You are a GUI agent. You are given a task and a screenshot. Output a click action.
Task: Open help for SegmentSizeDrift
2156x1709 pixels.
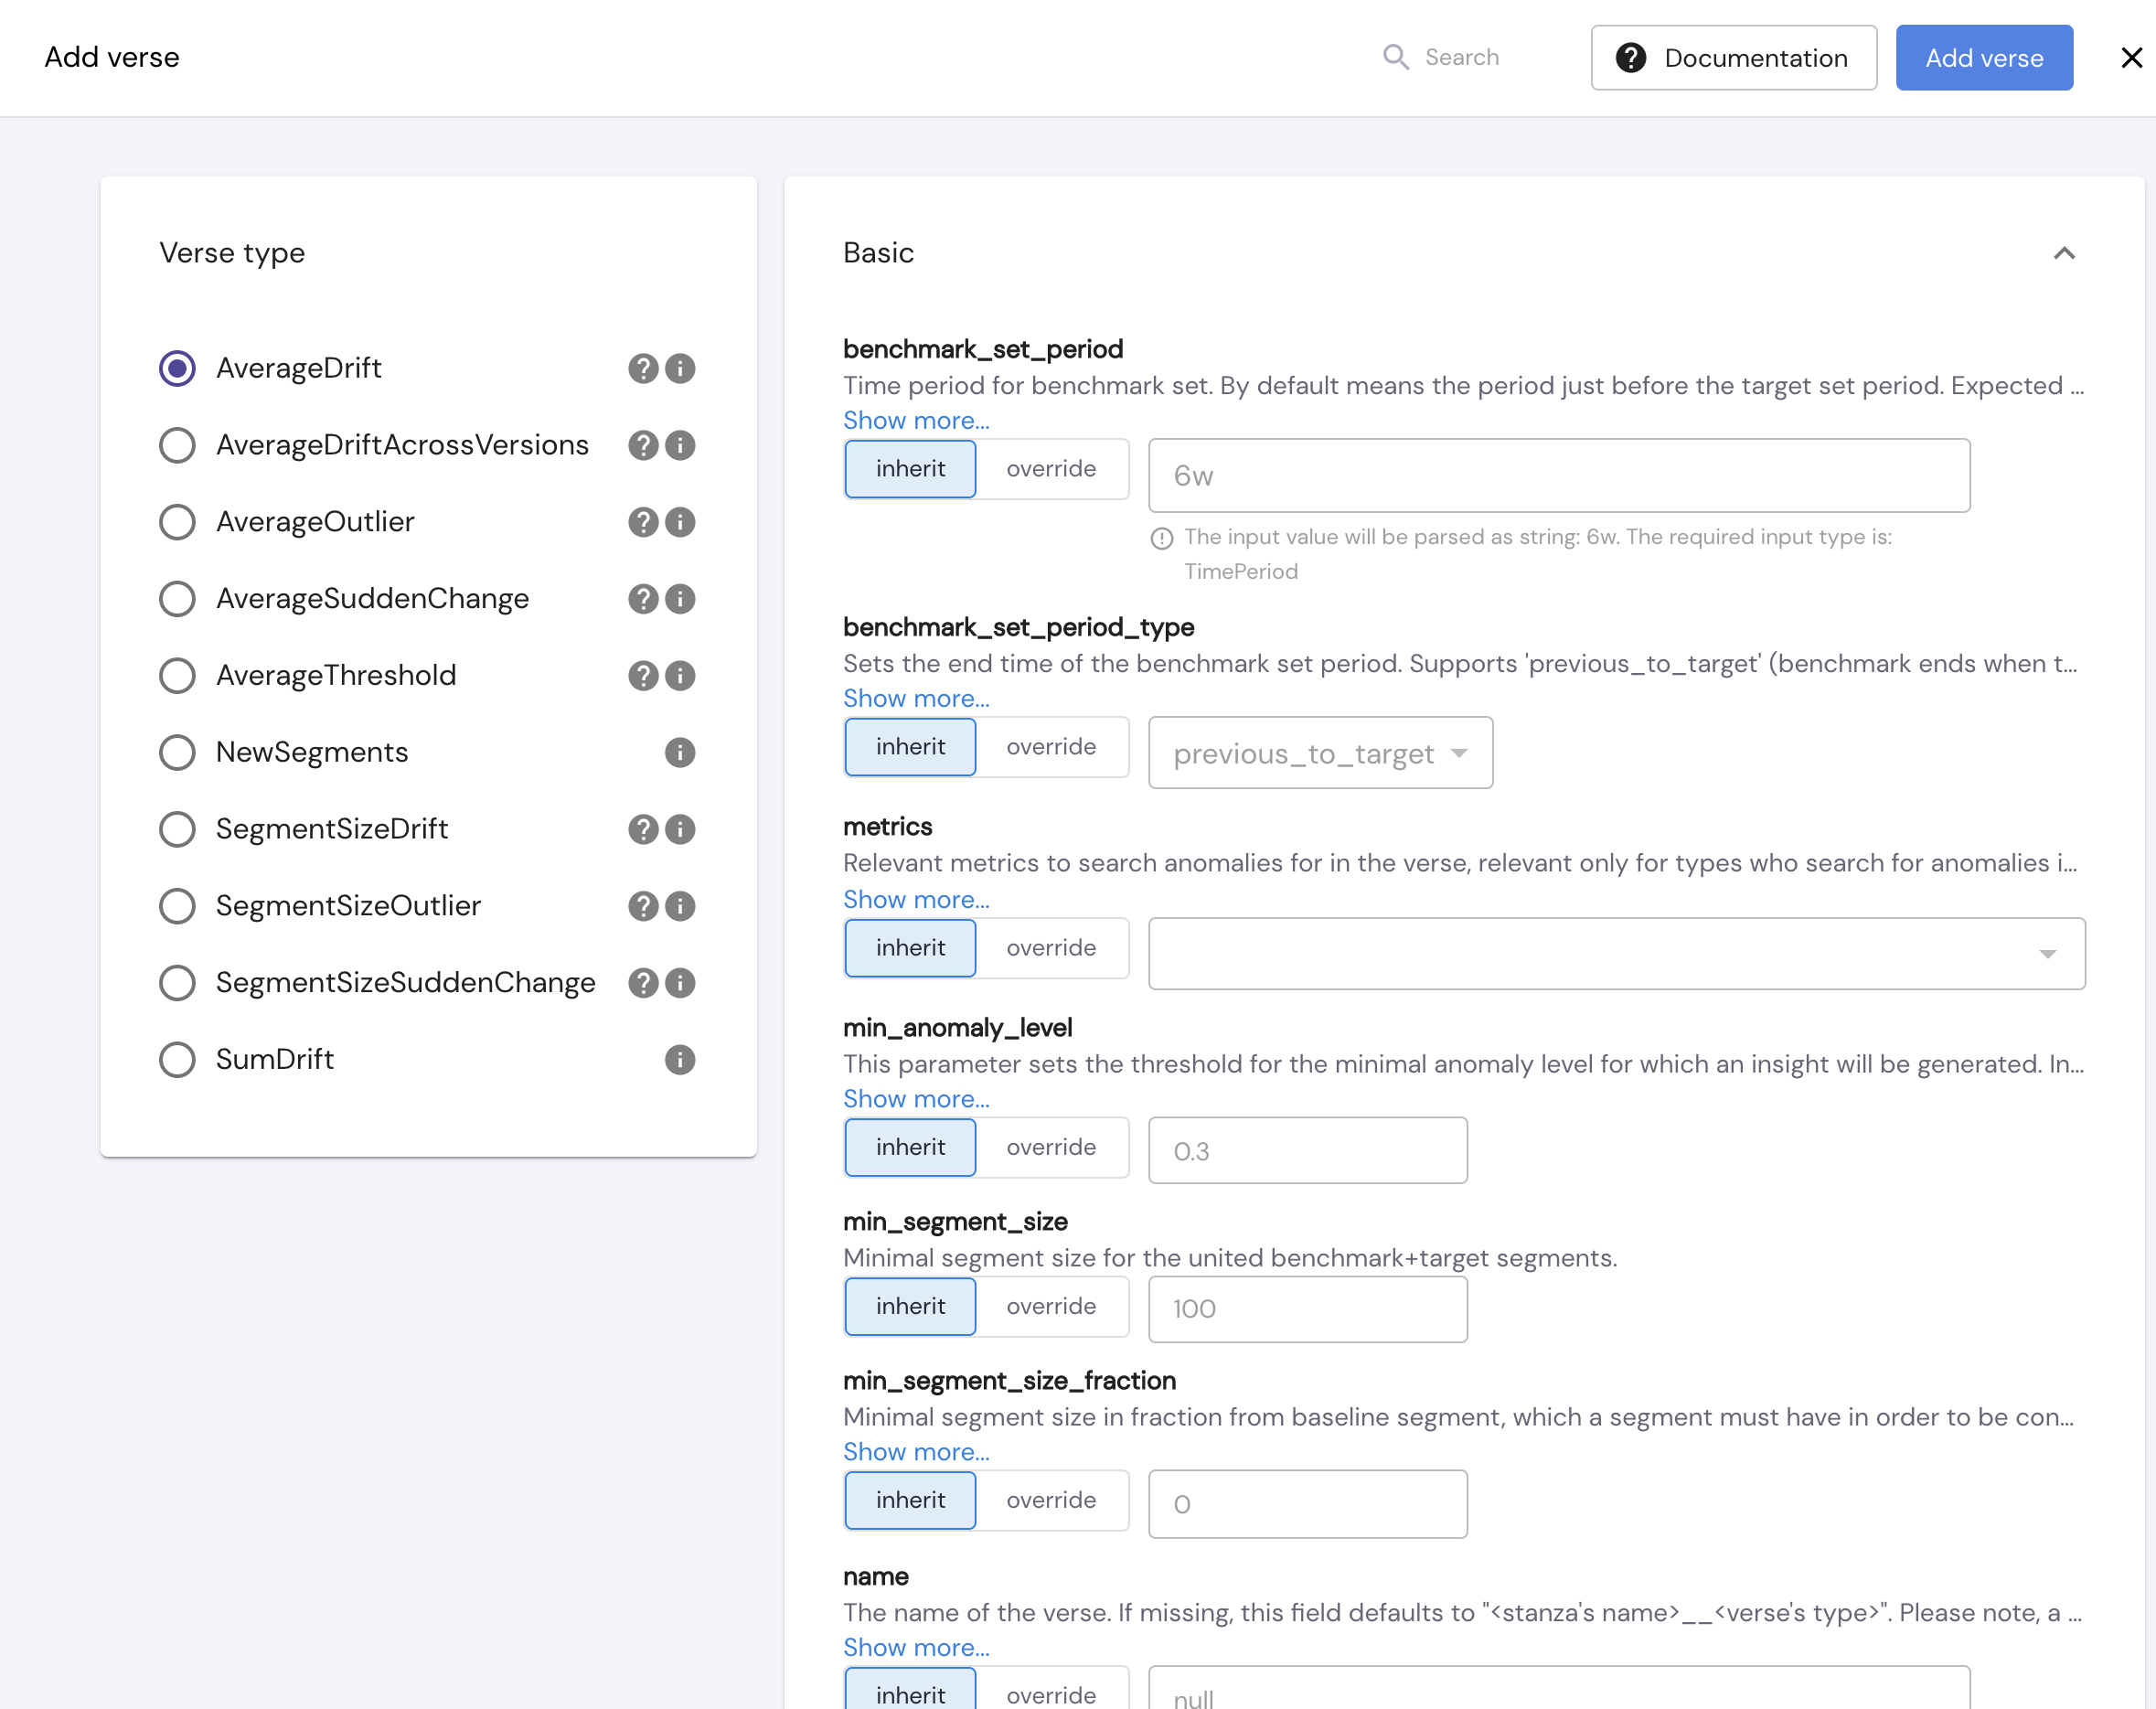643,829
